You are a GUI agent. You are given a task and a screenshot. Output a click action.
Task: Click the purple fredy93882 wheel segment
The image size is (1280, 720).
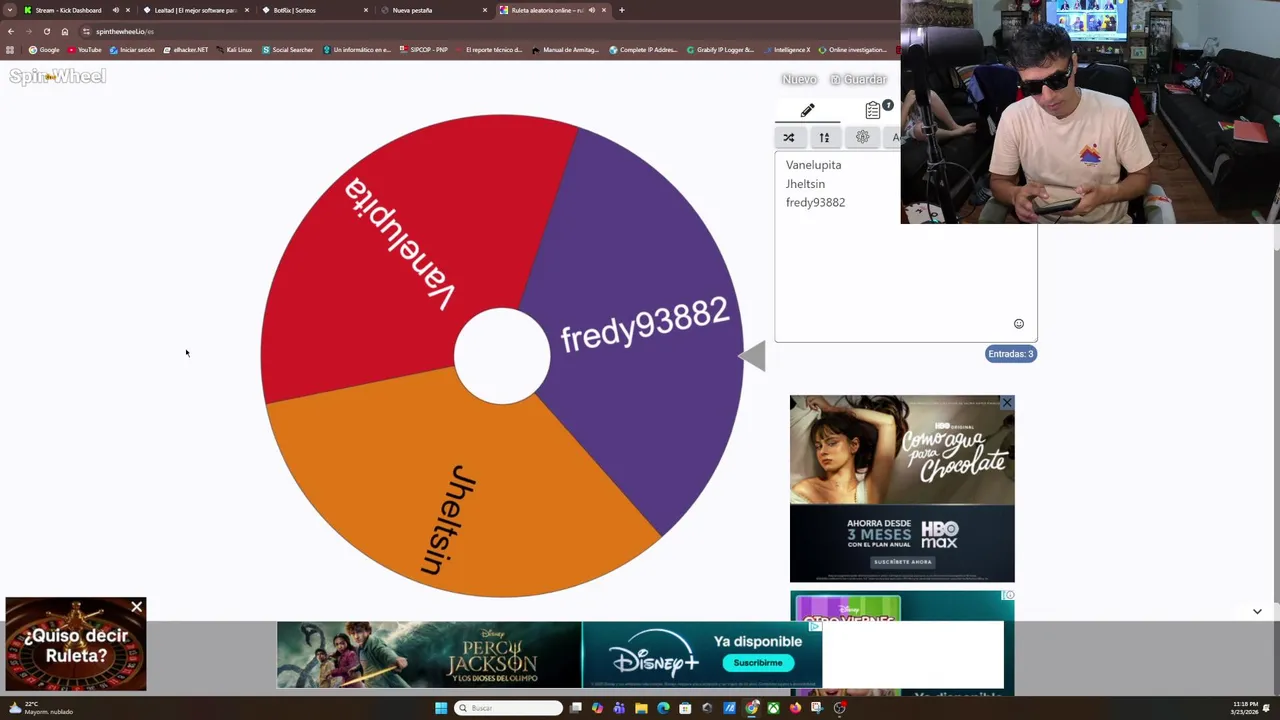point(645,325)
